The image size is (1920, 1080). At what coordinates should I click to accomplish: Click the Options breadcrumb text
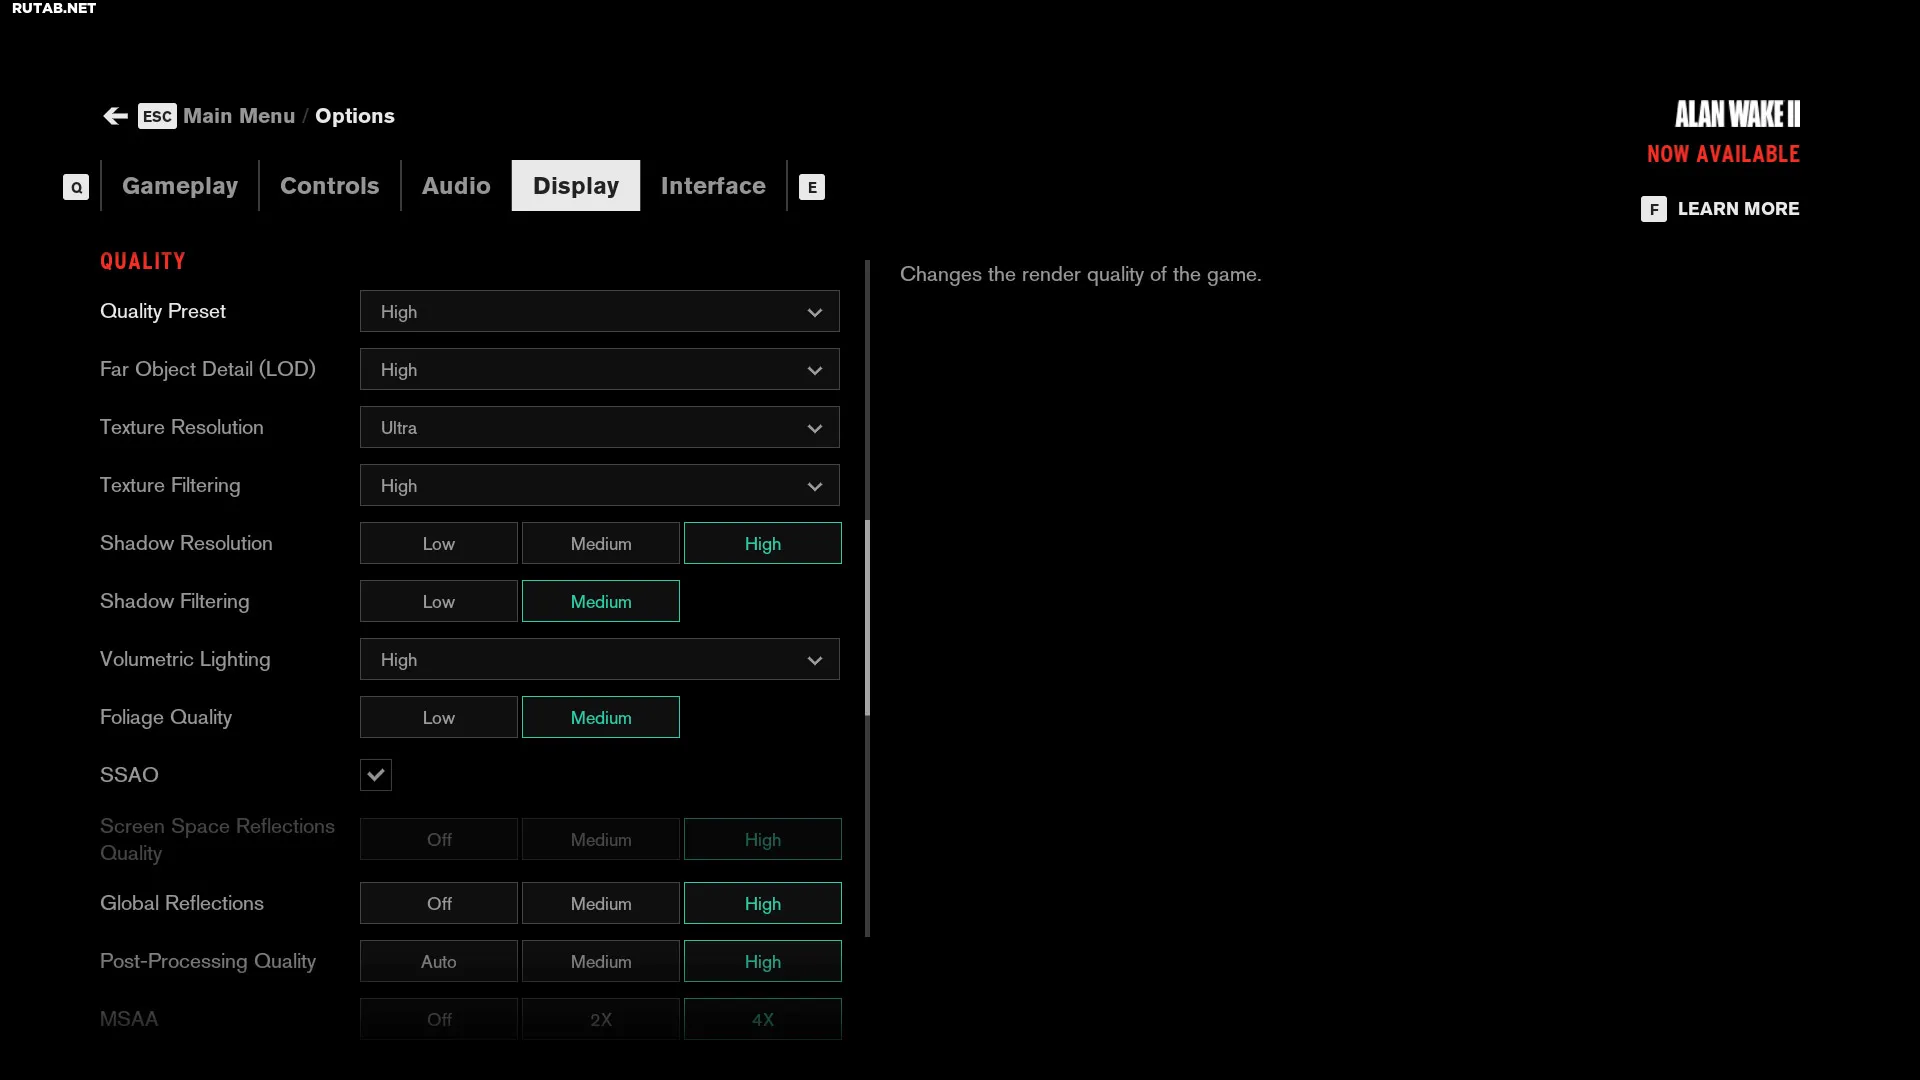[x=355, y=116]
